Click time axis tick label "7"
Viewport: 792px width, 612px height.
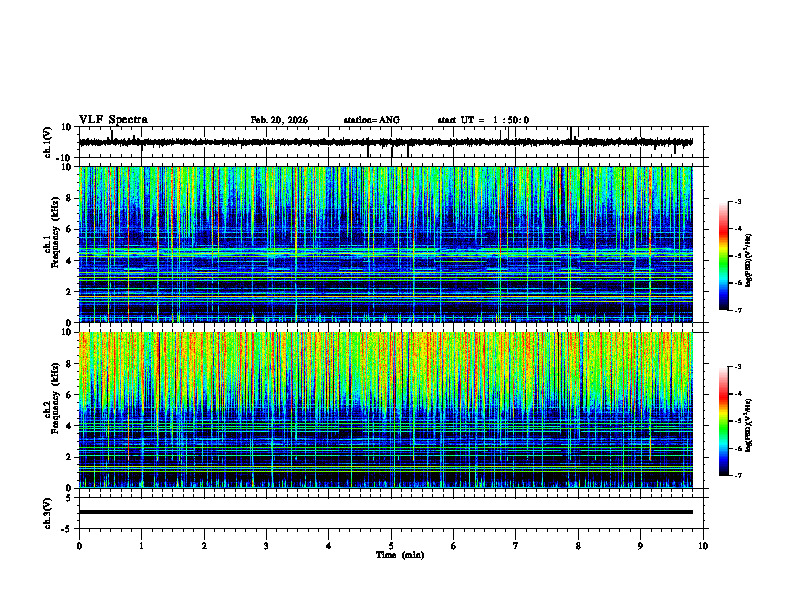click(x=516, y=546)
